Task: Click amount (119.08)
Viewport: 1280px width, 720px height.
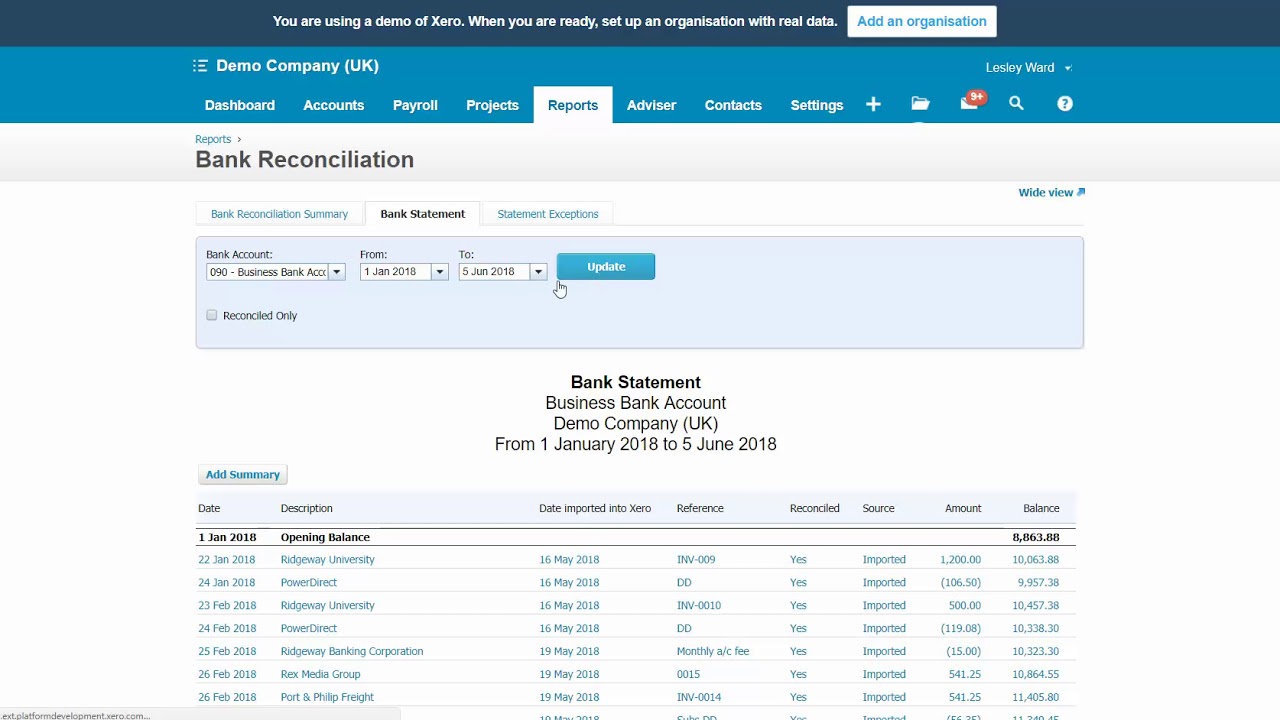Action: click(x=961, y=629)
